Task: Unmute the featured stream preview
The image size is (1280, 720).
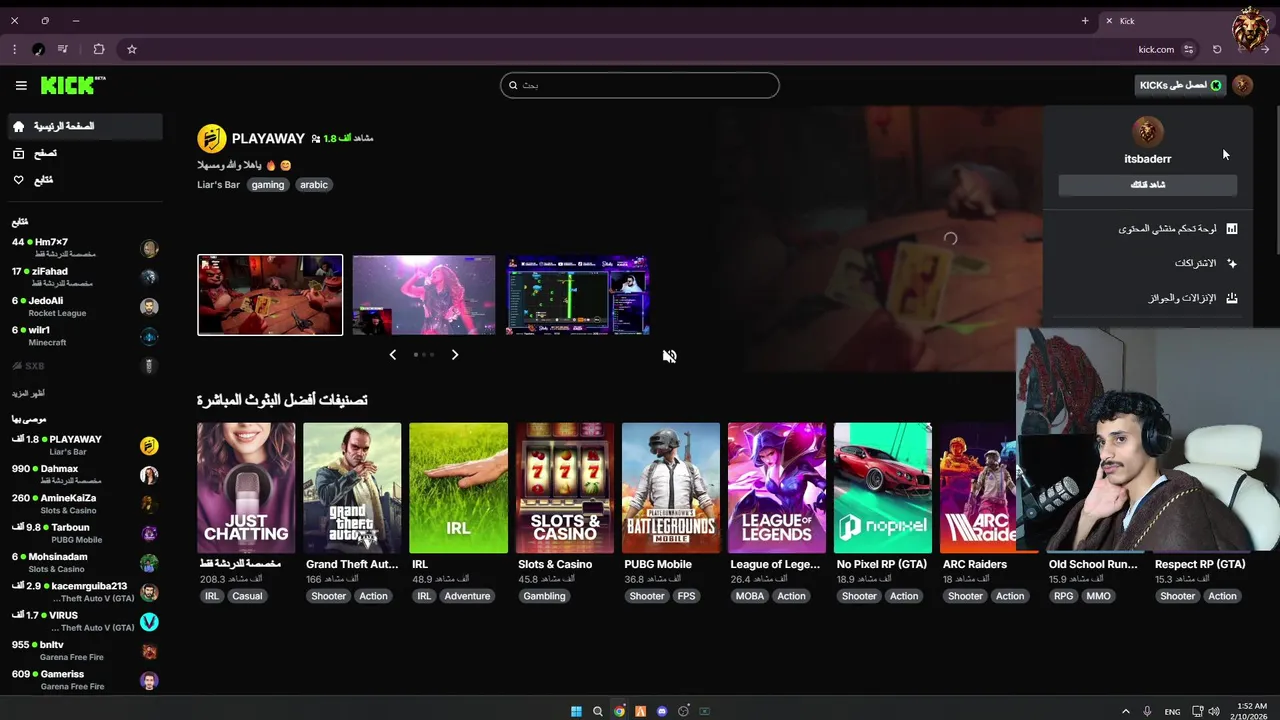Action: (x=670, y=356)
